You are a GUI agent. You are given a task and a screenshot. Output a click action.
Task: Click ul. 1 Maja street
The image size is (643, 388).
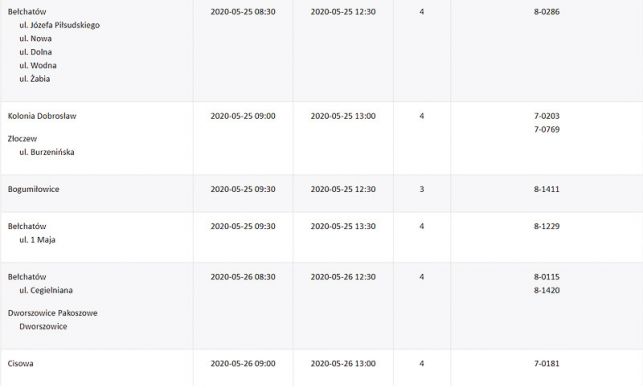tap(37, 240)
